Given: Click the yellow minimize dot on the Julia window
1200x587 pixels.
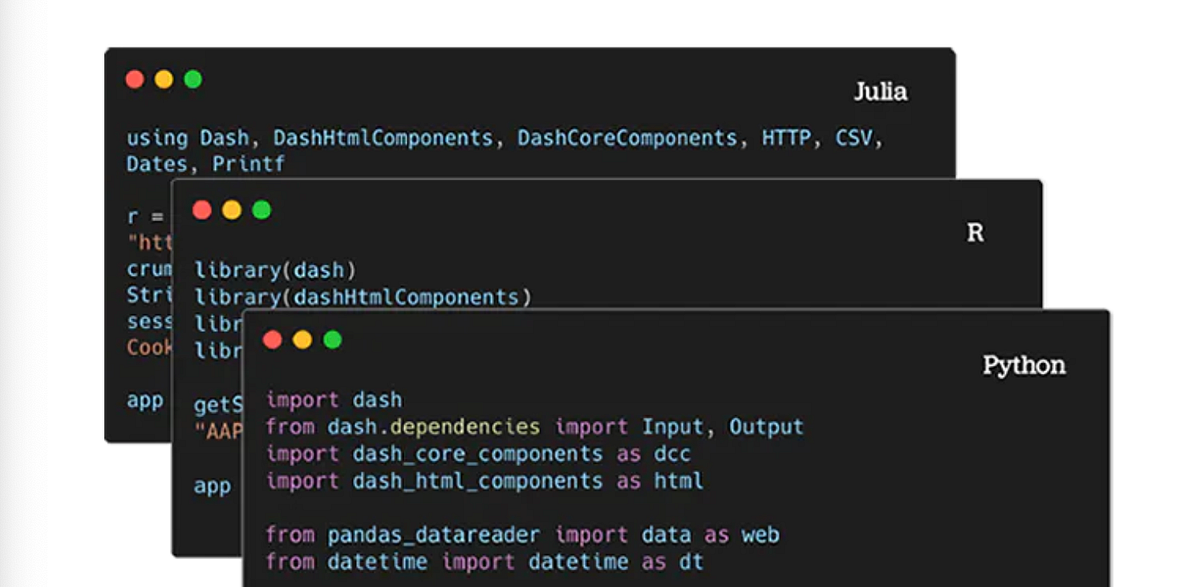Looking at the screenshot, I should pos(162,79).
